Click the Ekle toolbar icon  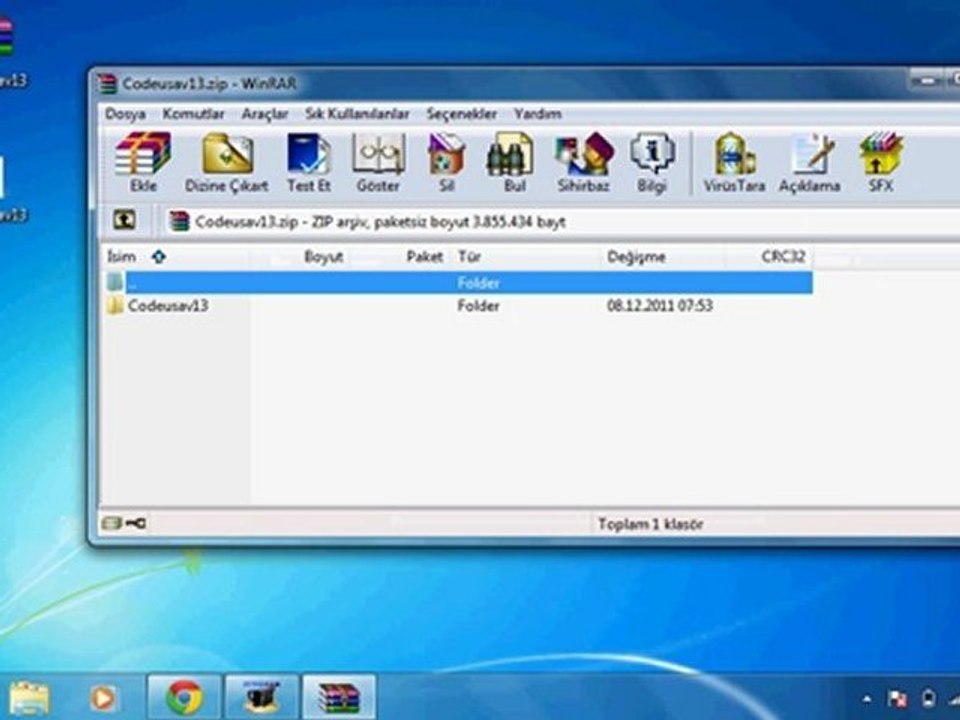tap(143, 162)
